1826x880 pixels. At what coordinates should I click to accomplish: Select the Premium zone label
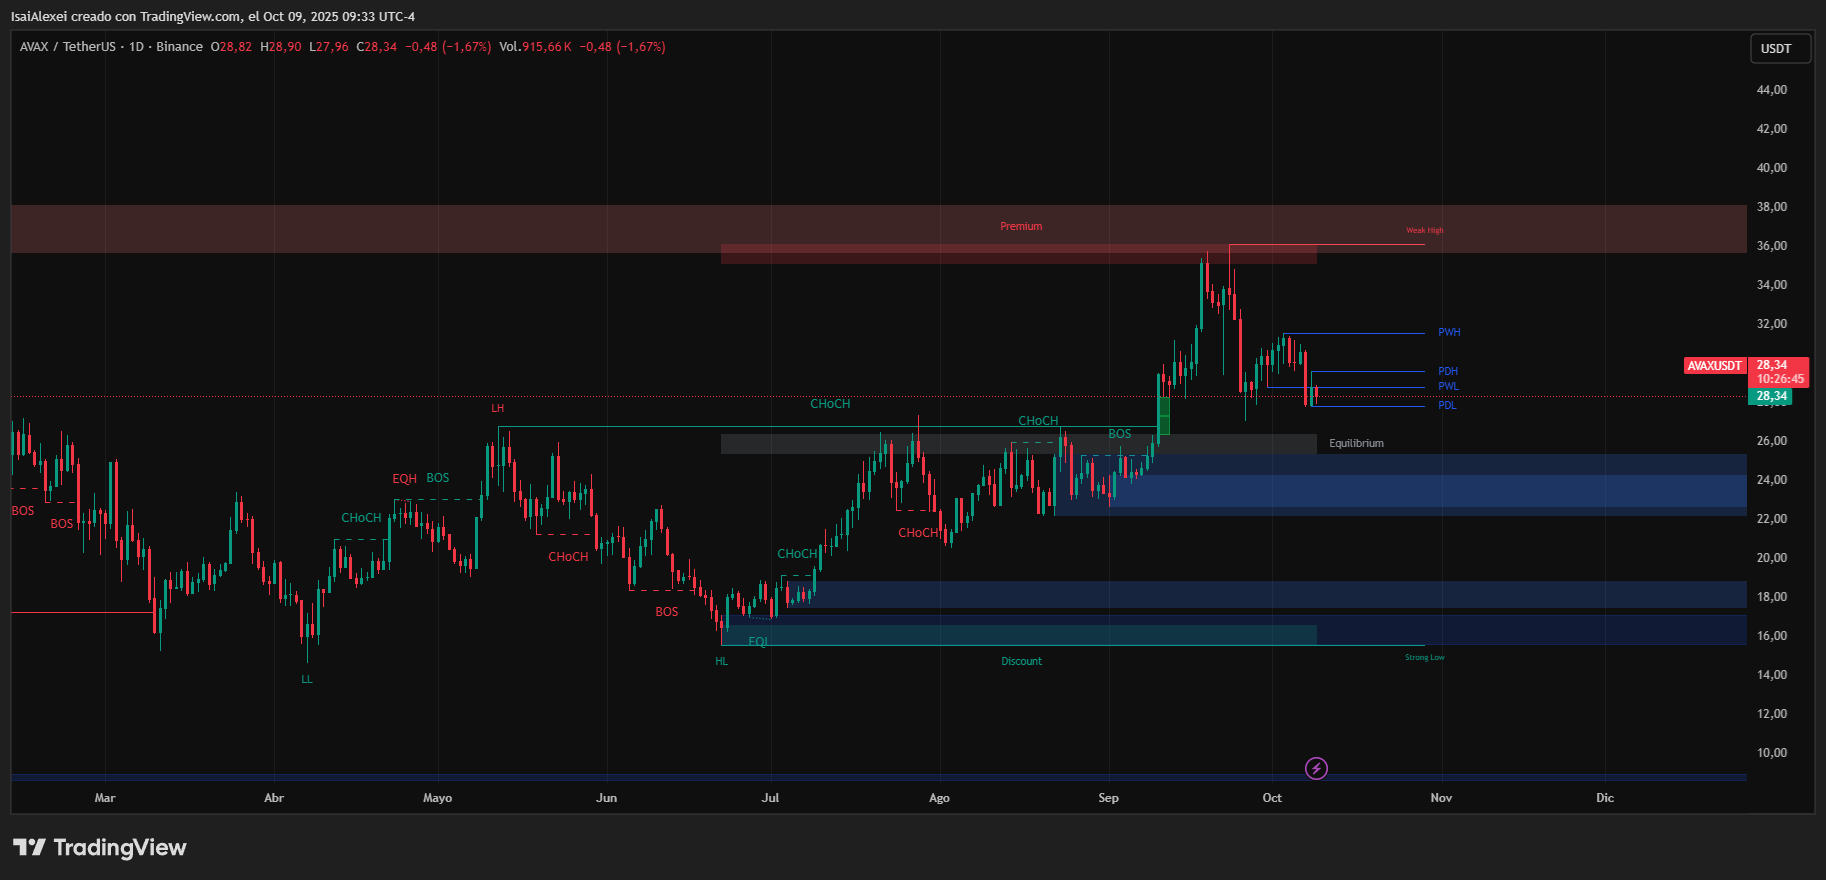[x=1021, y=227]
